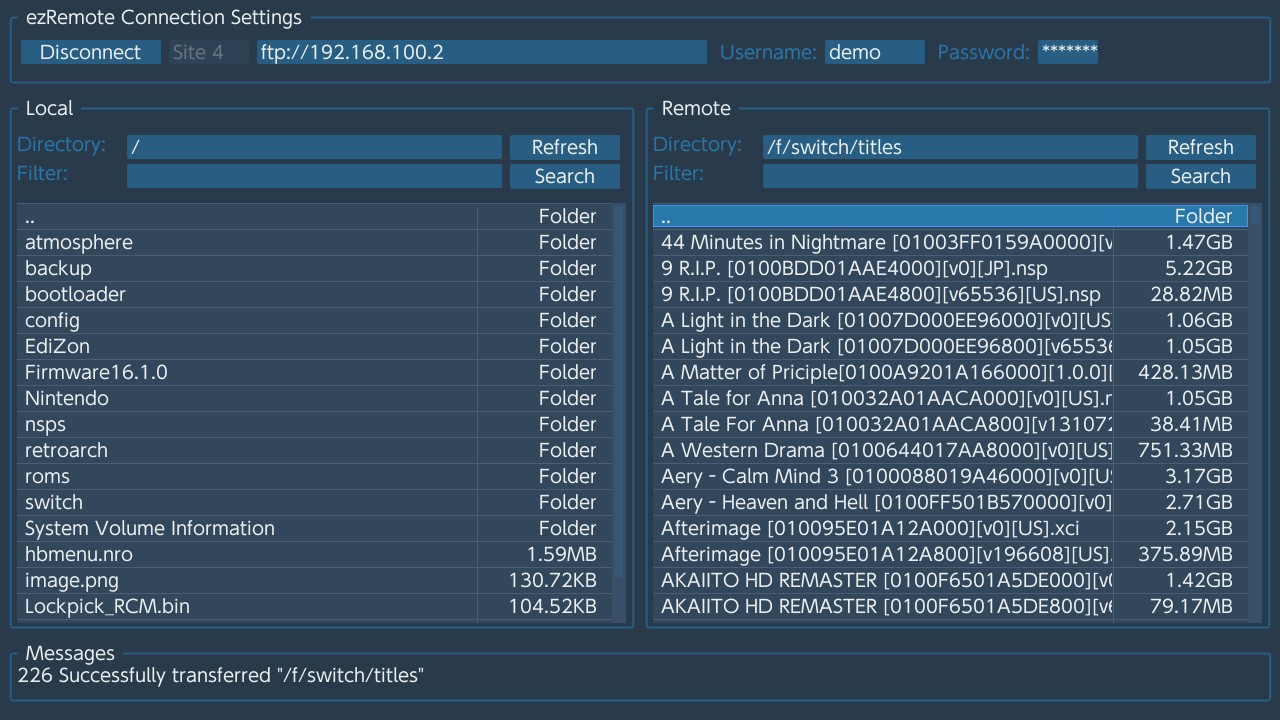Focus the Local Filter text box
Screen dimensions: 1280x720
coord(314,177)
